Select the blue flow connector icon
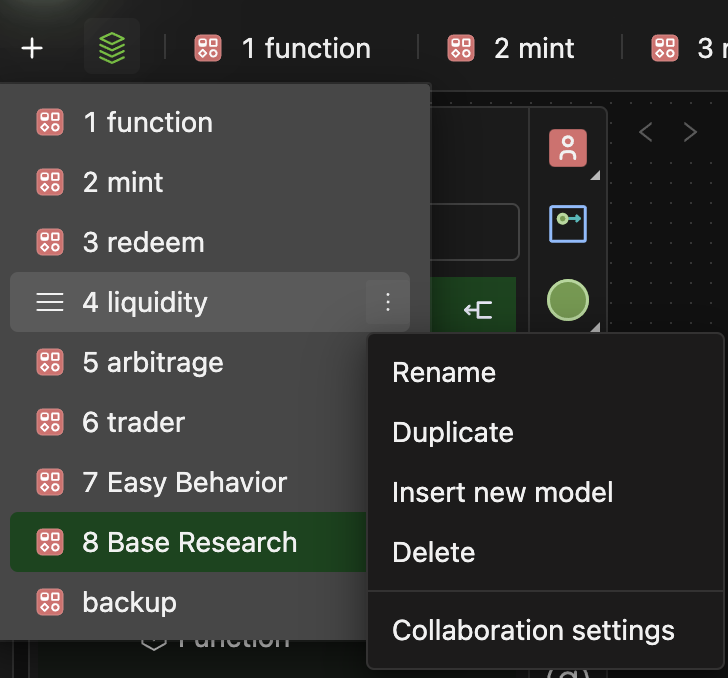The height and width of the screenshot is (678, 728). pyautogui.click(x=567, y=223)
